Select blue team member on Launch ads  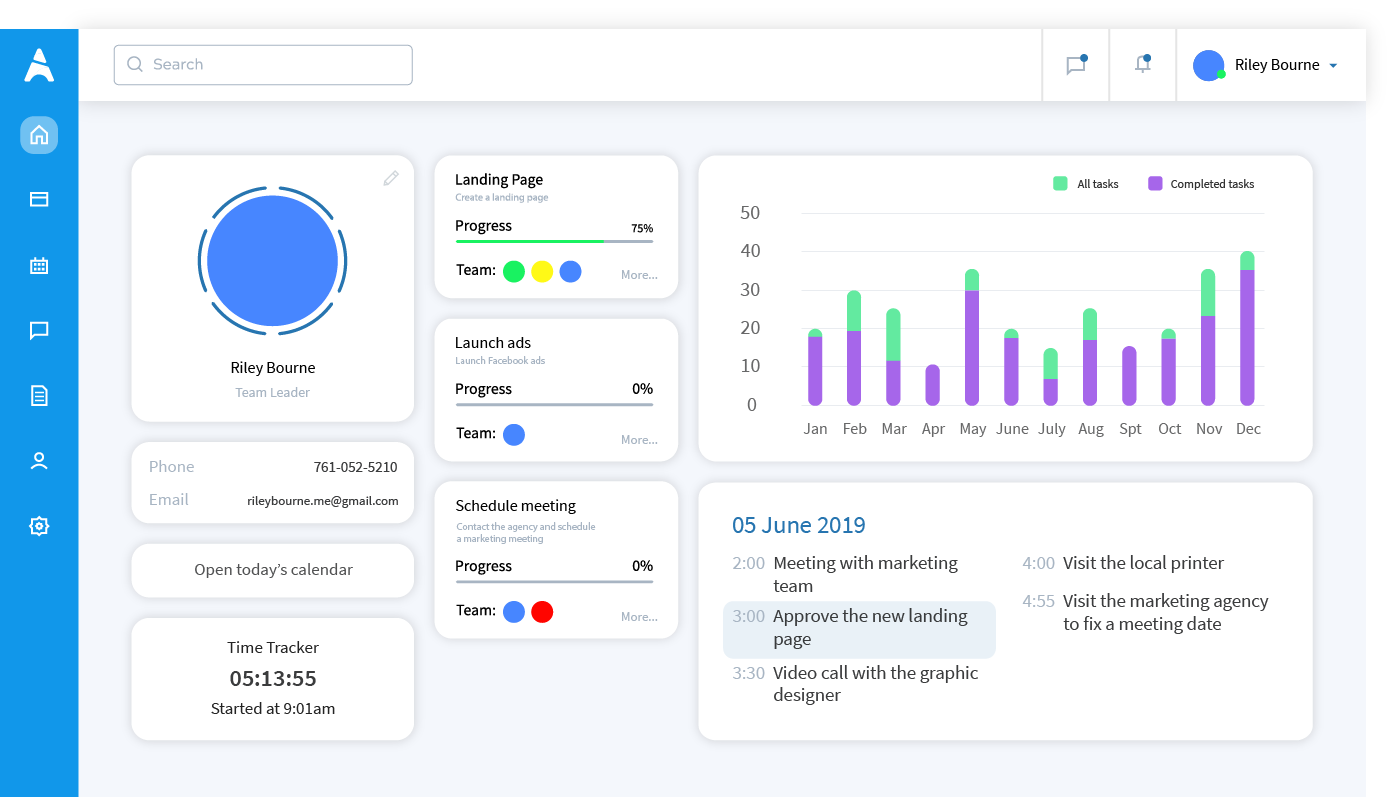514,434
